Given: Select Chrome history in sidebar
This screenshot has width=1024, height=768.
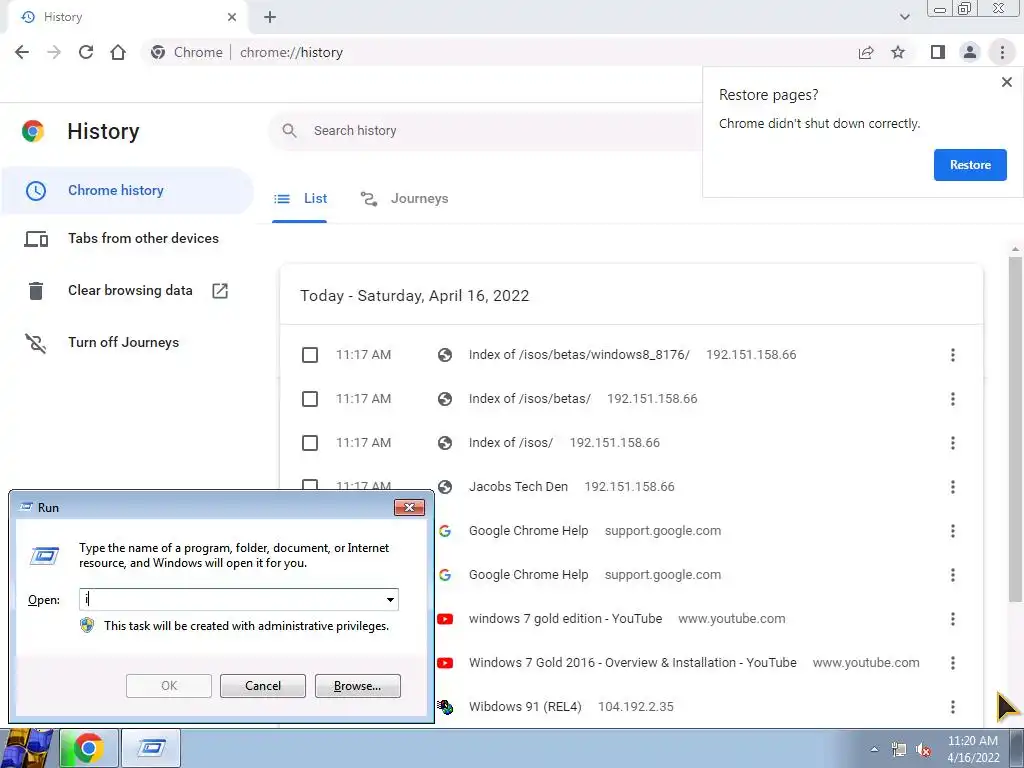Looking at the screenshot, I should click(127, 191).
